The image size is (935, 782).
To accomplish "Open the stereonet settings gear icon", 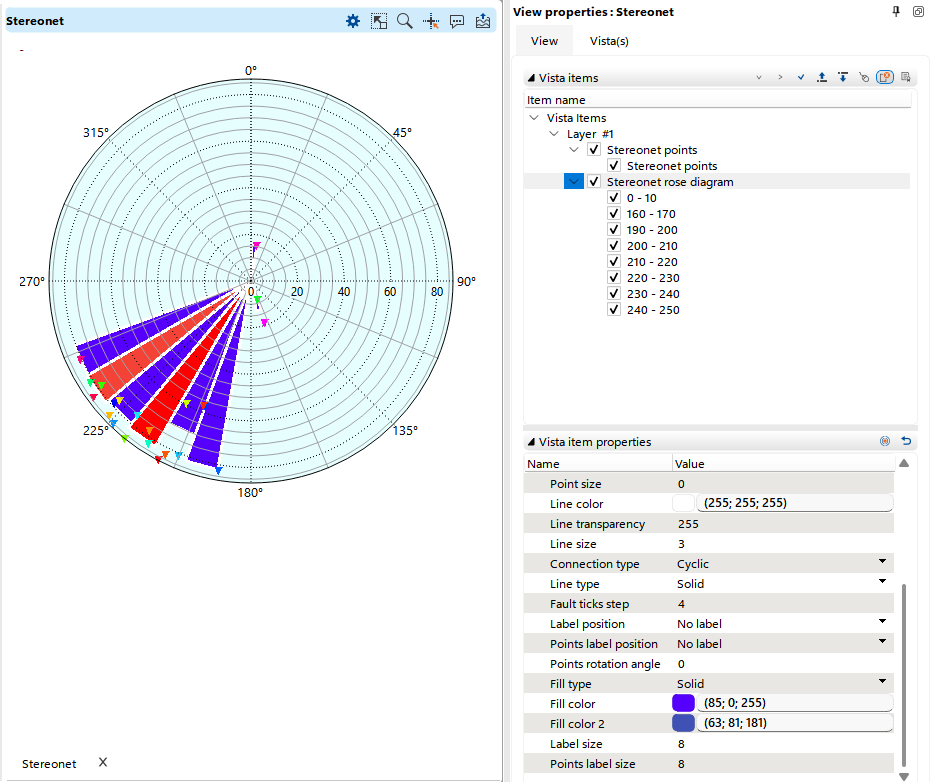I will coord(353,20).
